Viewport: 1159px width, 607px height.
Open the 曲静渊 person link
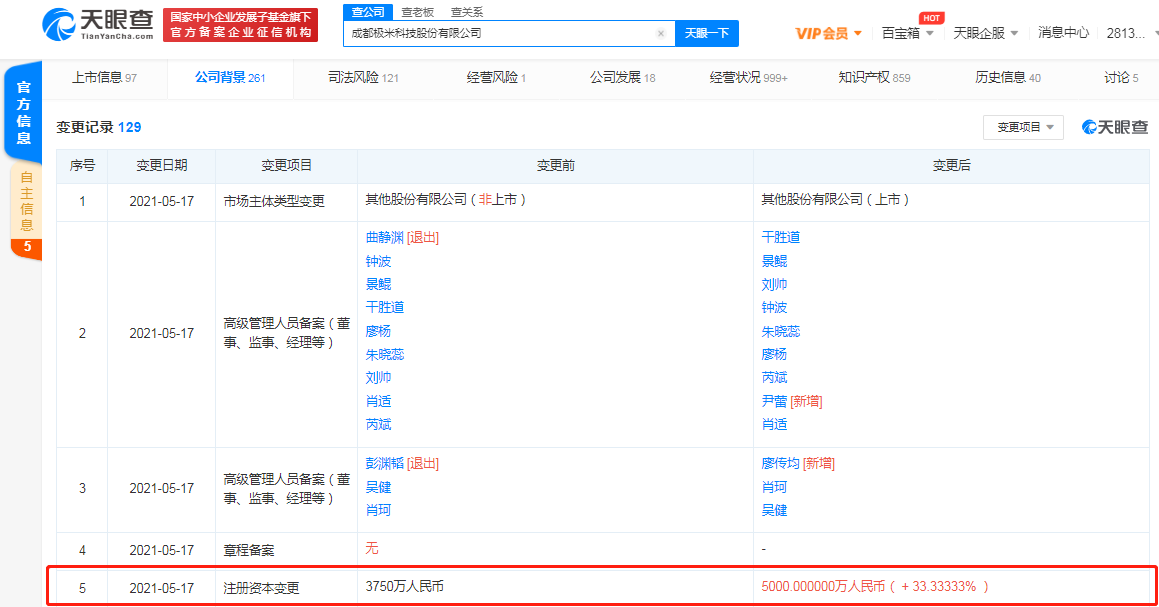coord(384,237)
